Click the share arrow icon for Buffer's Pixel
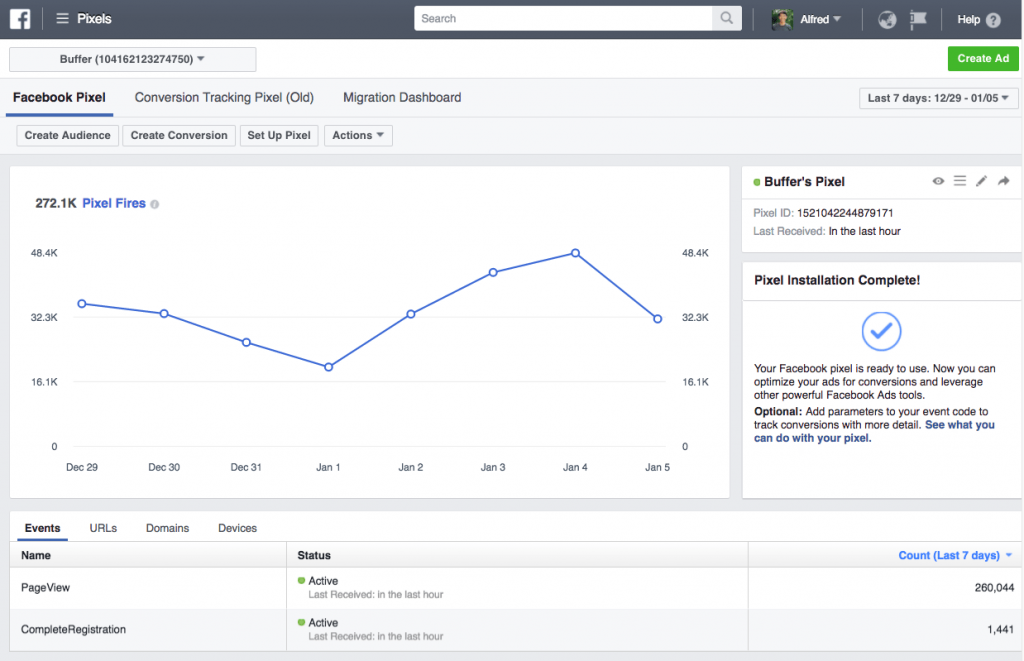Image resolution: width=1024 pixels, height=661 pixels. click(x=1004, y=181)
